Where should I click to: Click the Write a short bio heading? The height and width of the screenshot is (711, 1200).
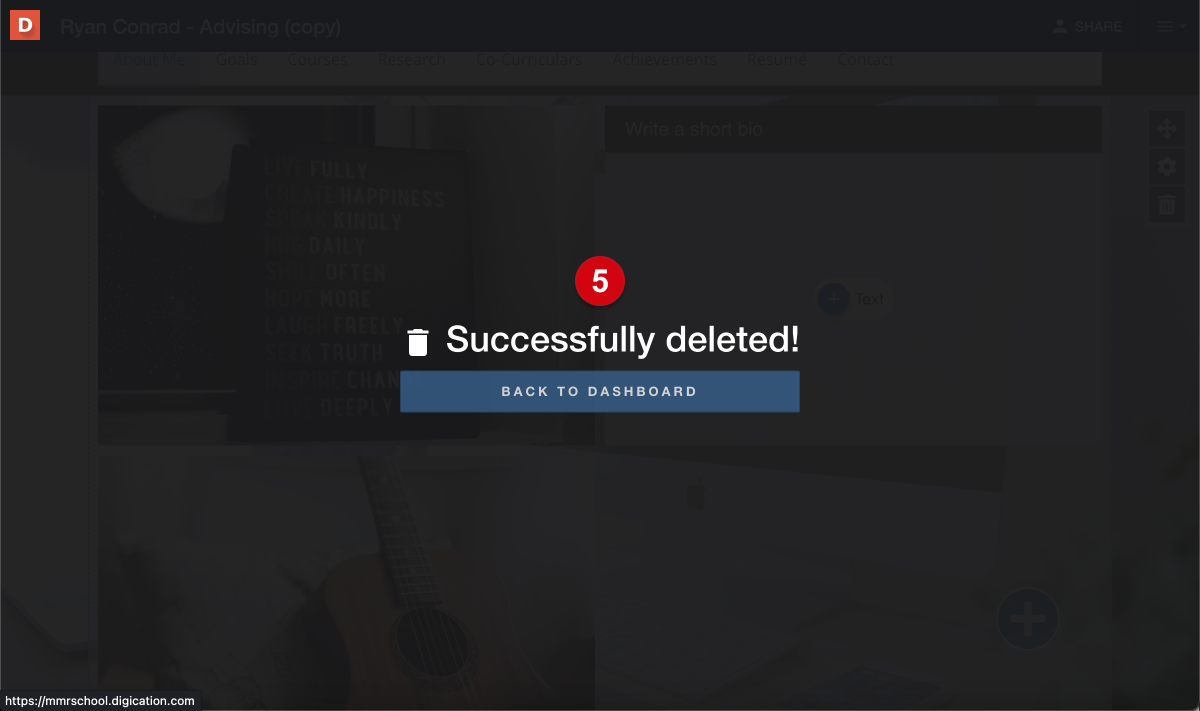point(694,129)
